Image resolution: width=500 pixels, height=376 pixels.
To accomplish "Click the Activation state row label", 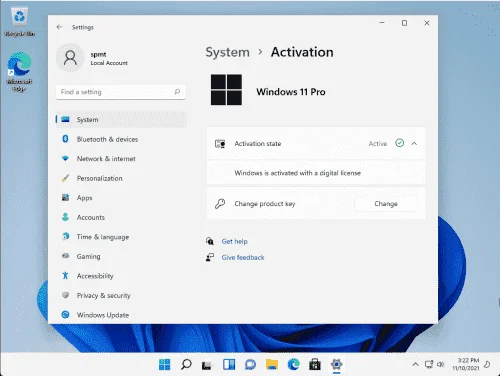I will click(x=258, y=144).
